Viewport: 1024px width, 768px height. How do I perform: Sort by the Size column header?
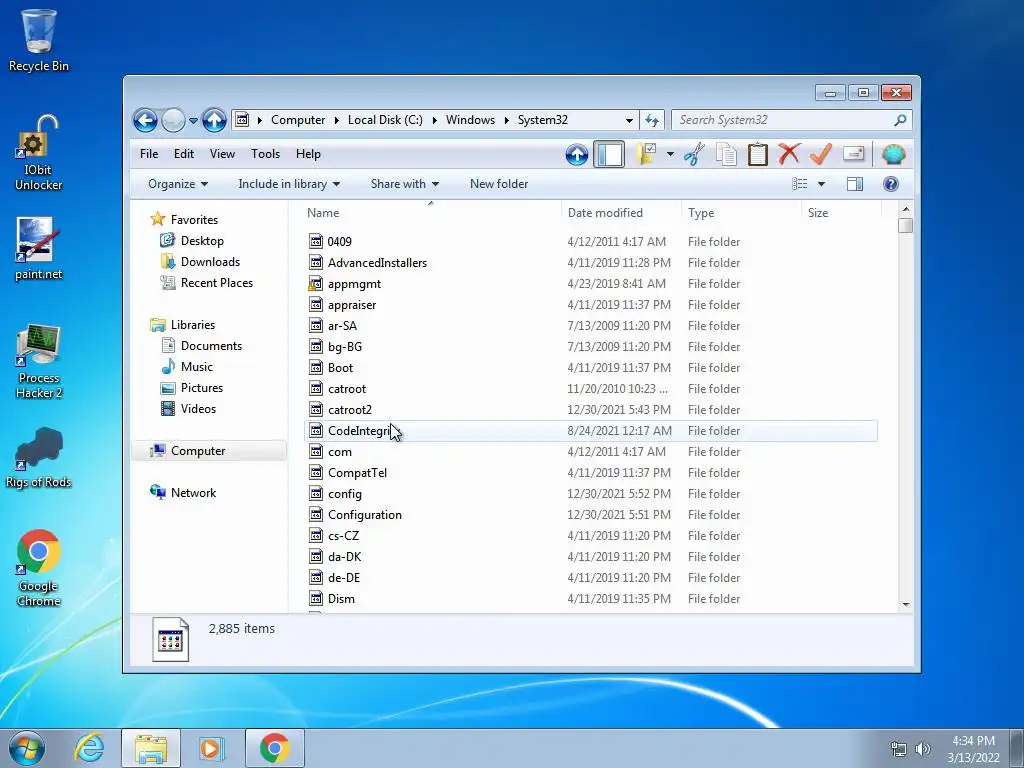841,213
